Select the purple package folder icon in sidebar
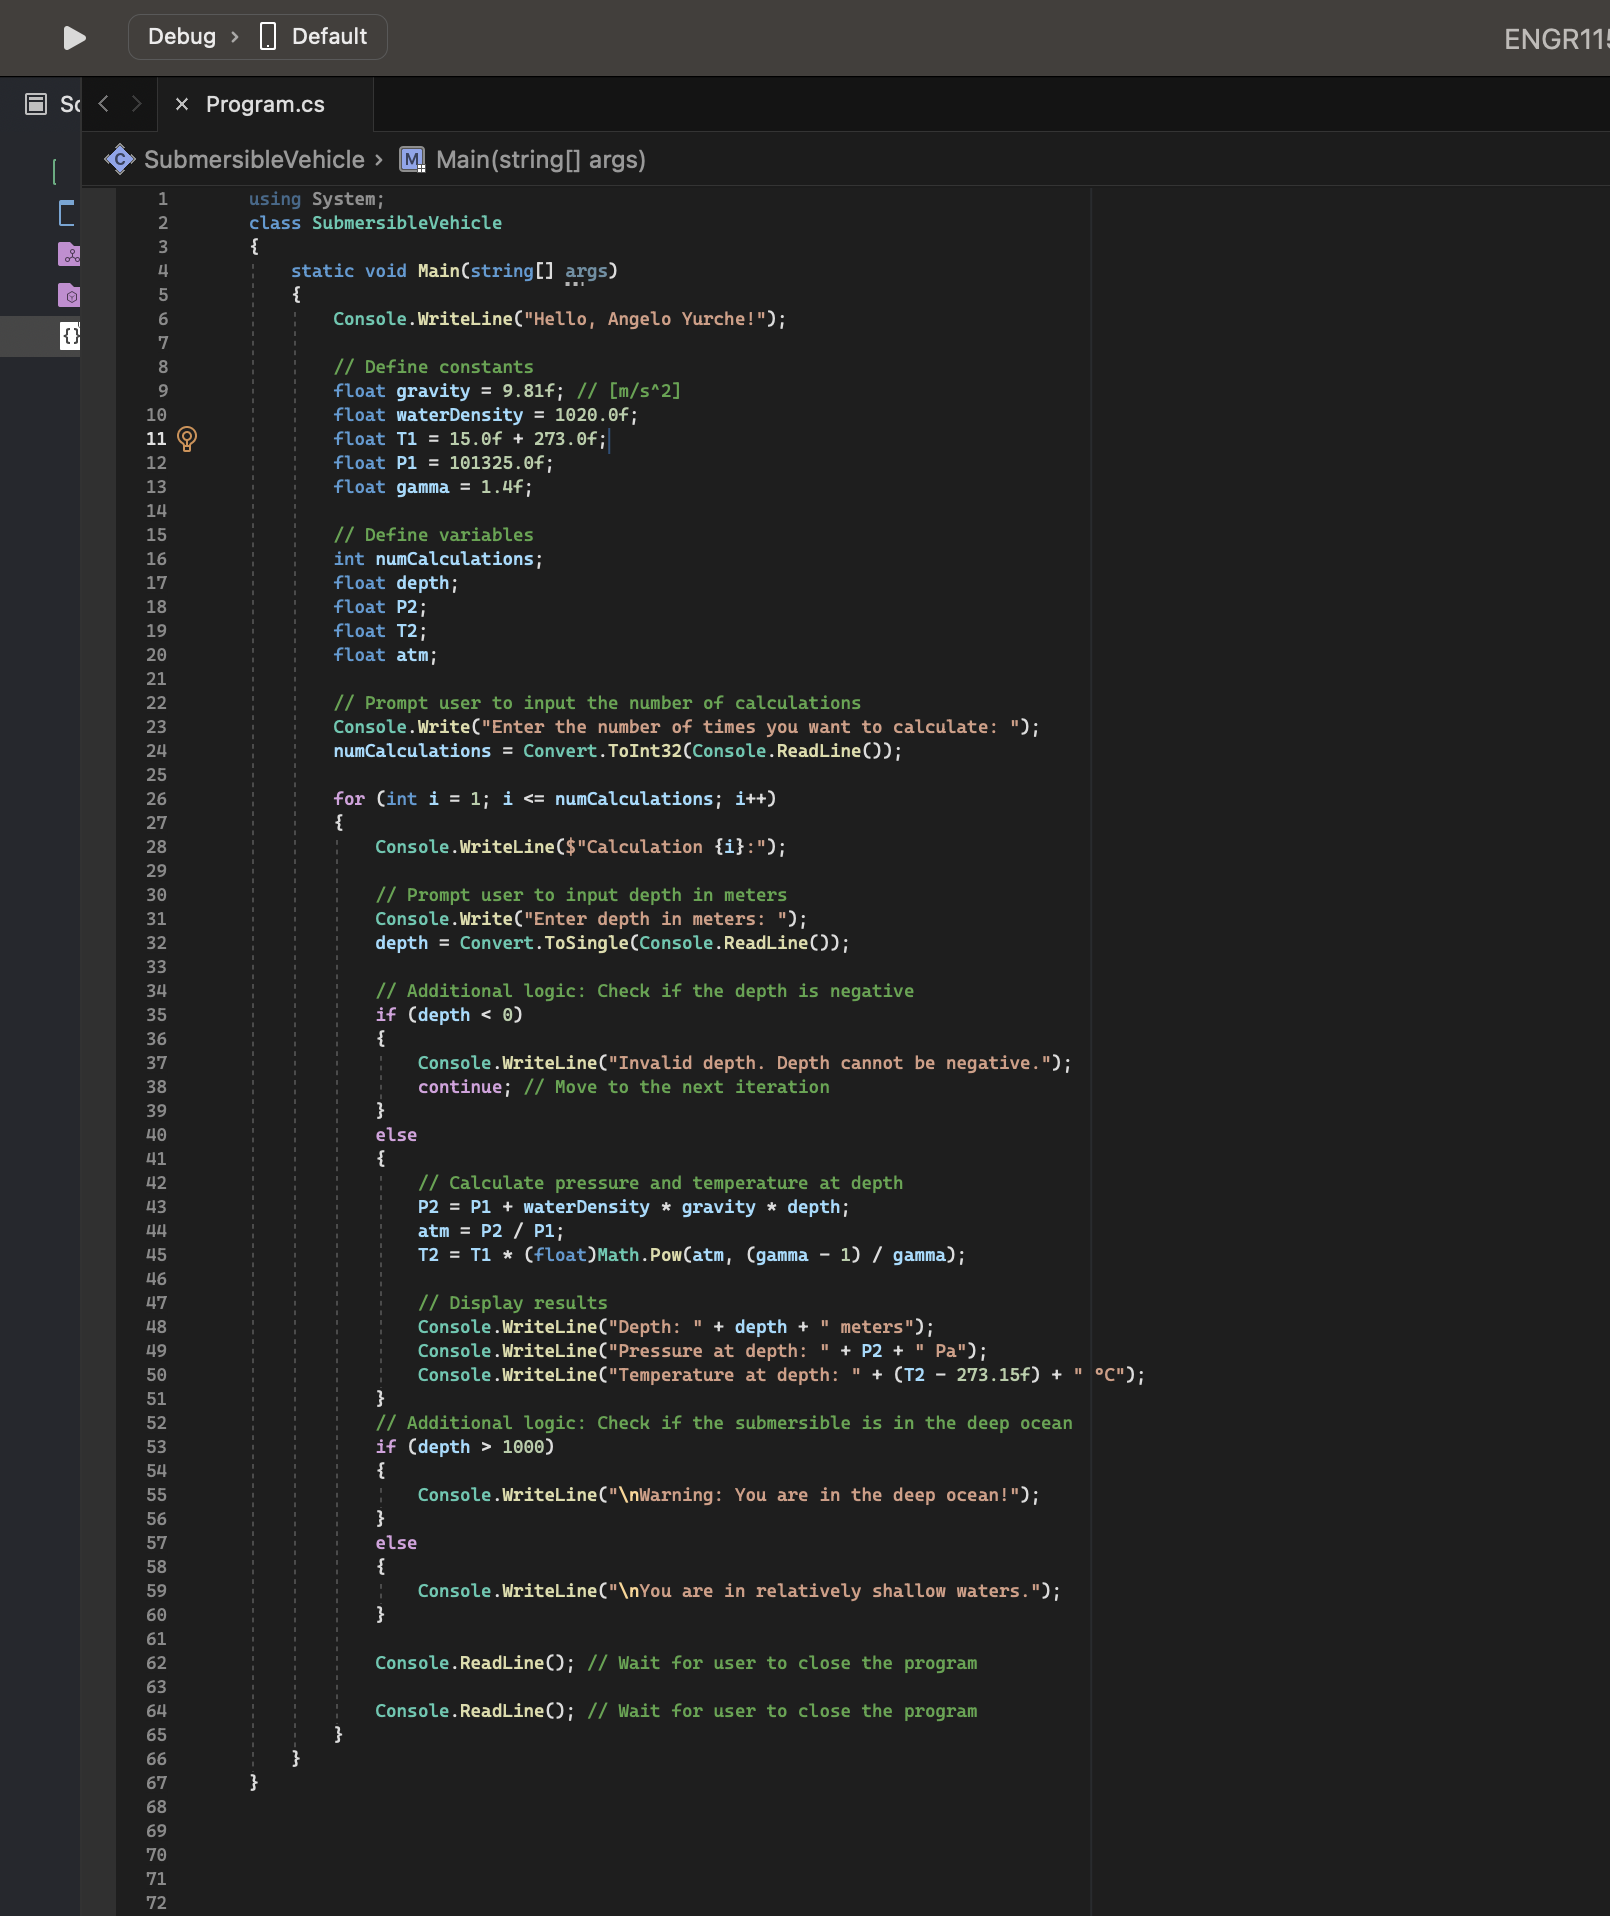Screen dimensions: 1610x1916 [69, 295]
